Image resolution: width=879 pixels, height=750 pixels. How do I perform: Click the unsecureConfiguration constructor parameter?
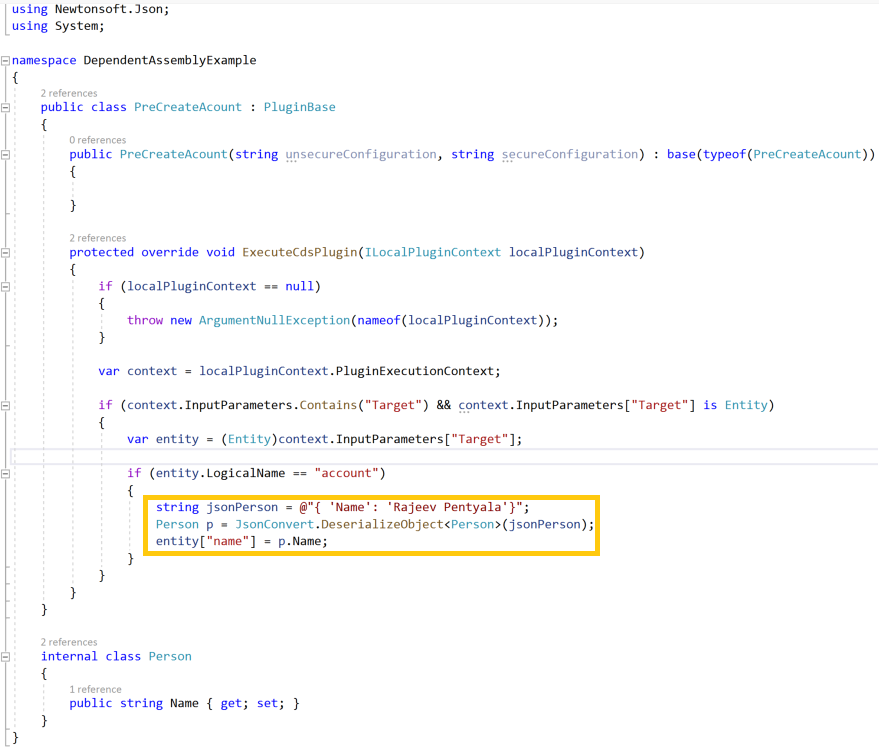(x=361, y=154)
